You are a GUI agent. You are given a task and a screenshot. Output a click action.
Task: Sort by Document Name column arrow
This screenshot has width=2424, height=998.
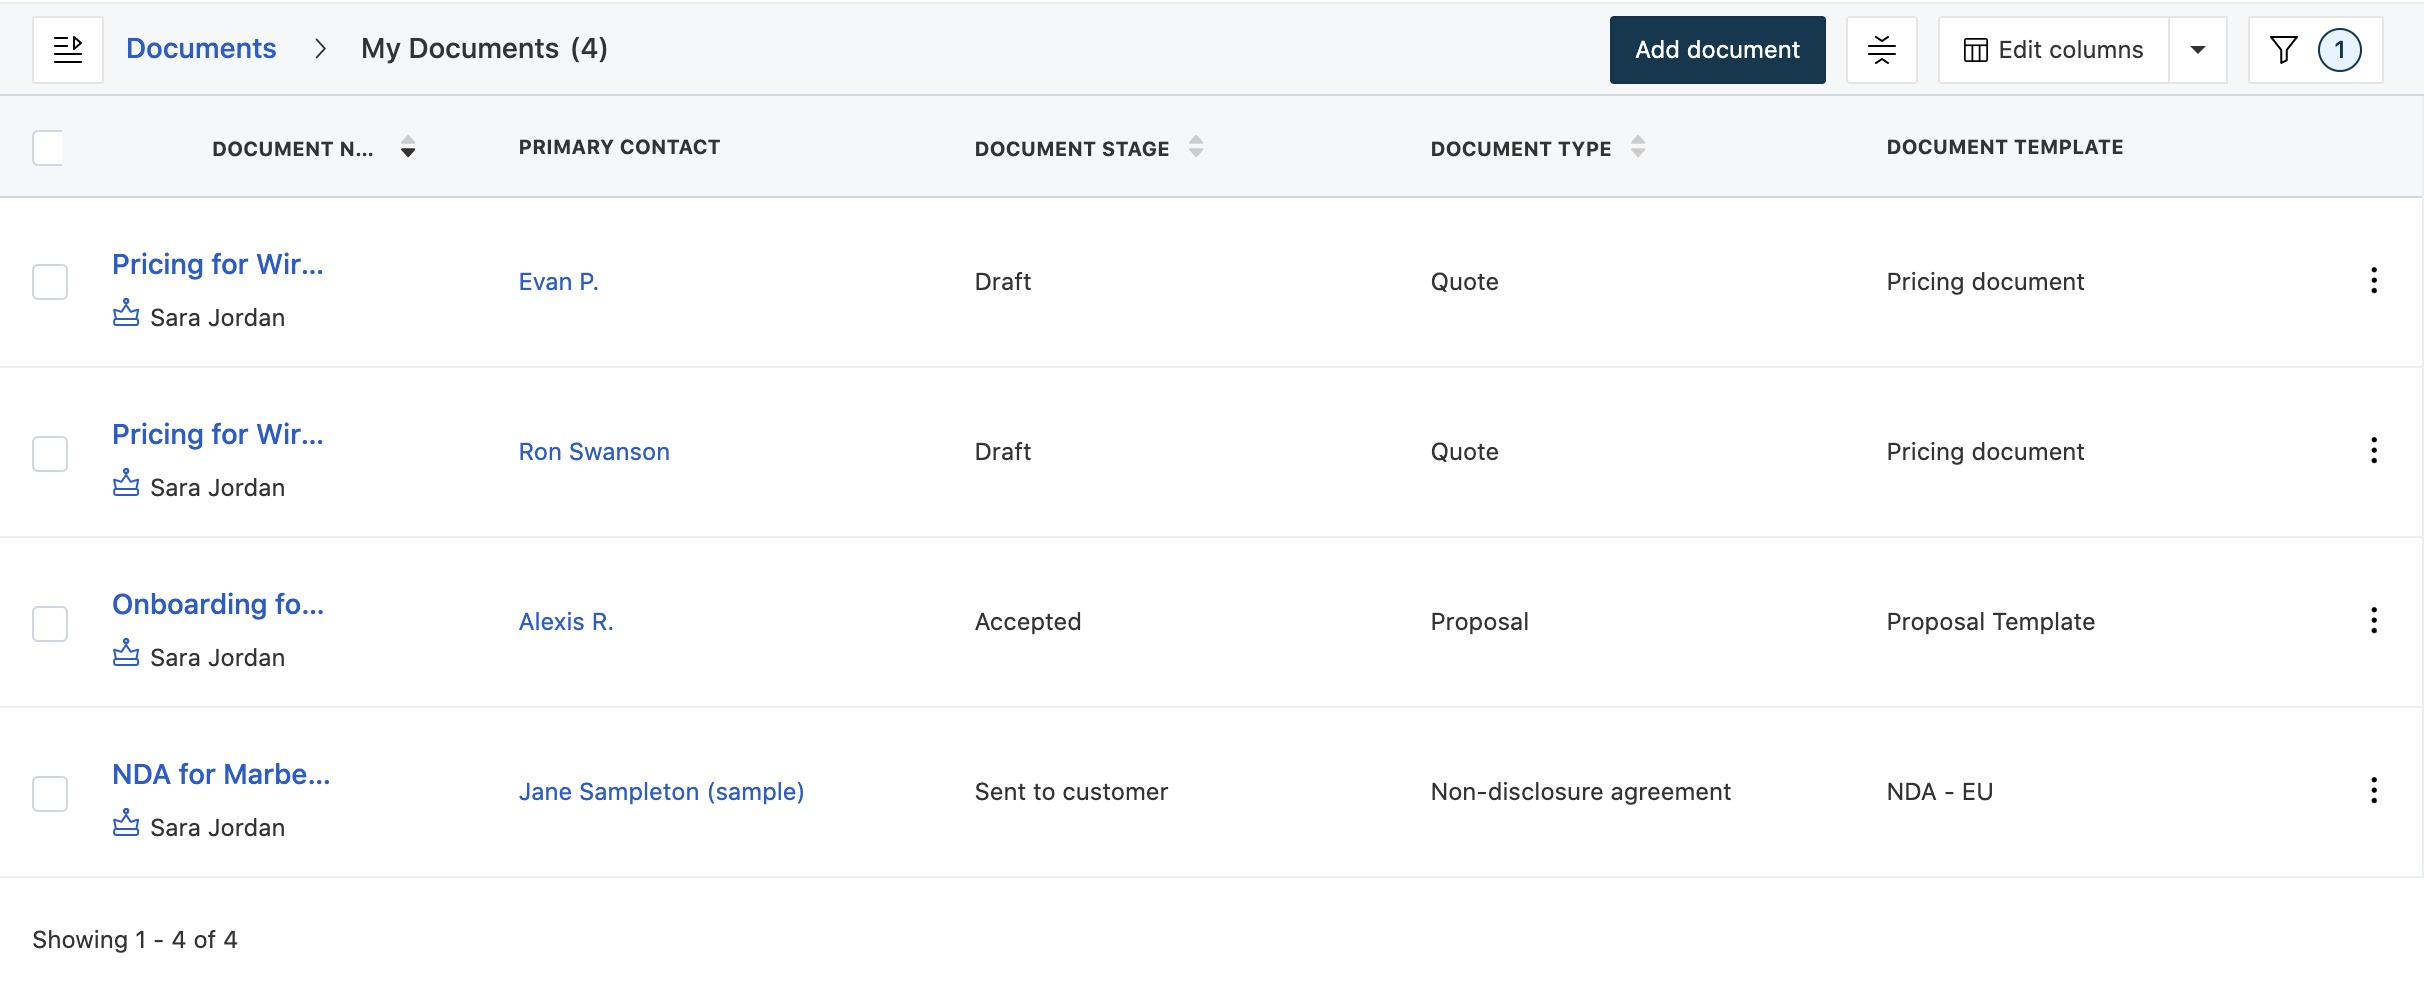coord(407,148)
